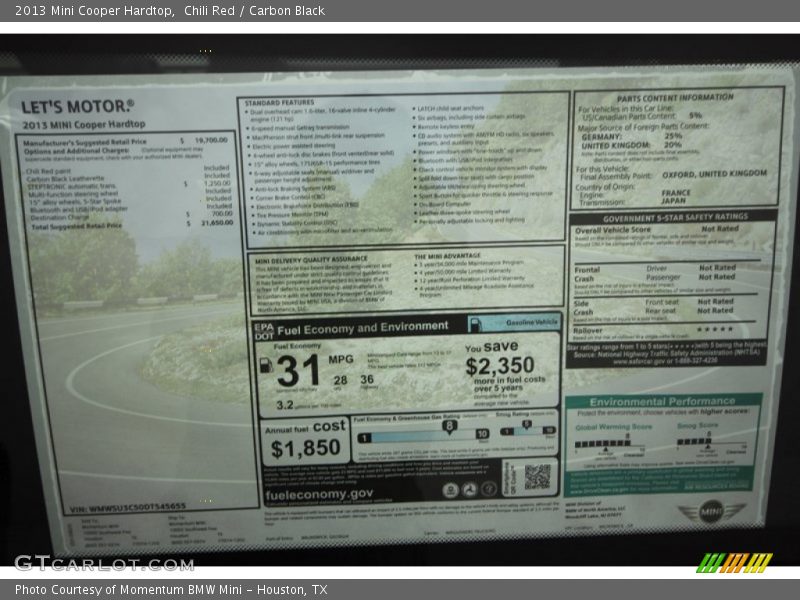
Task: Click the rollover five-star rating
Action: (715, 330)
